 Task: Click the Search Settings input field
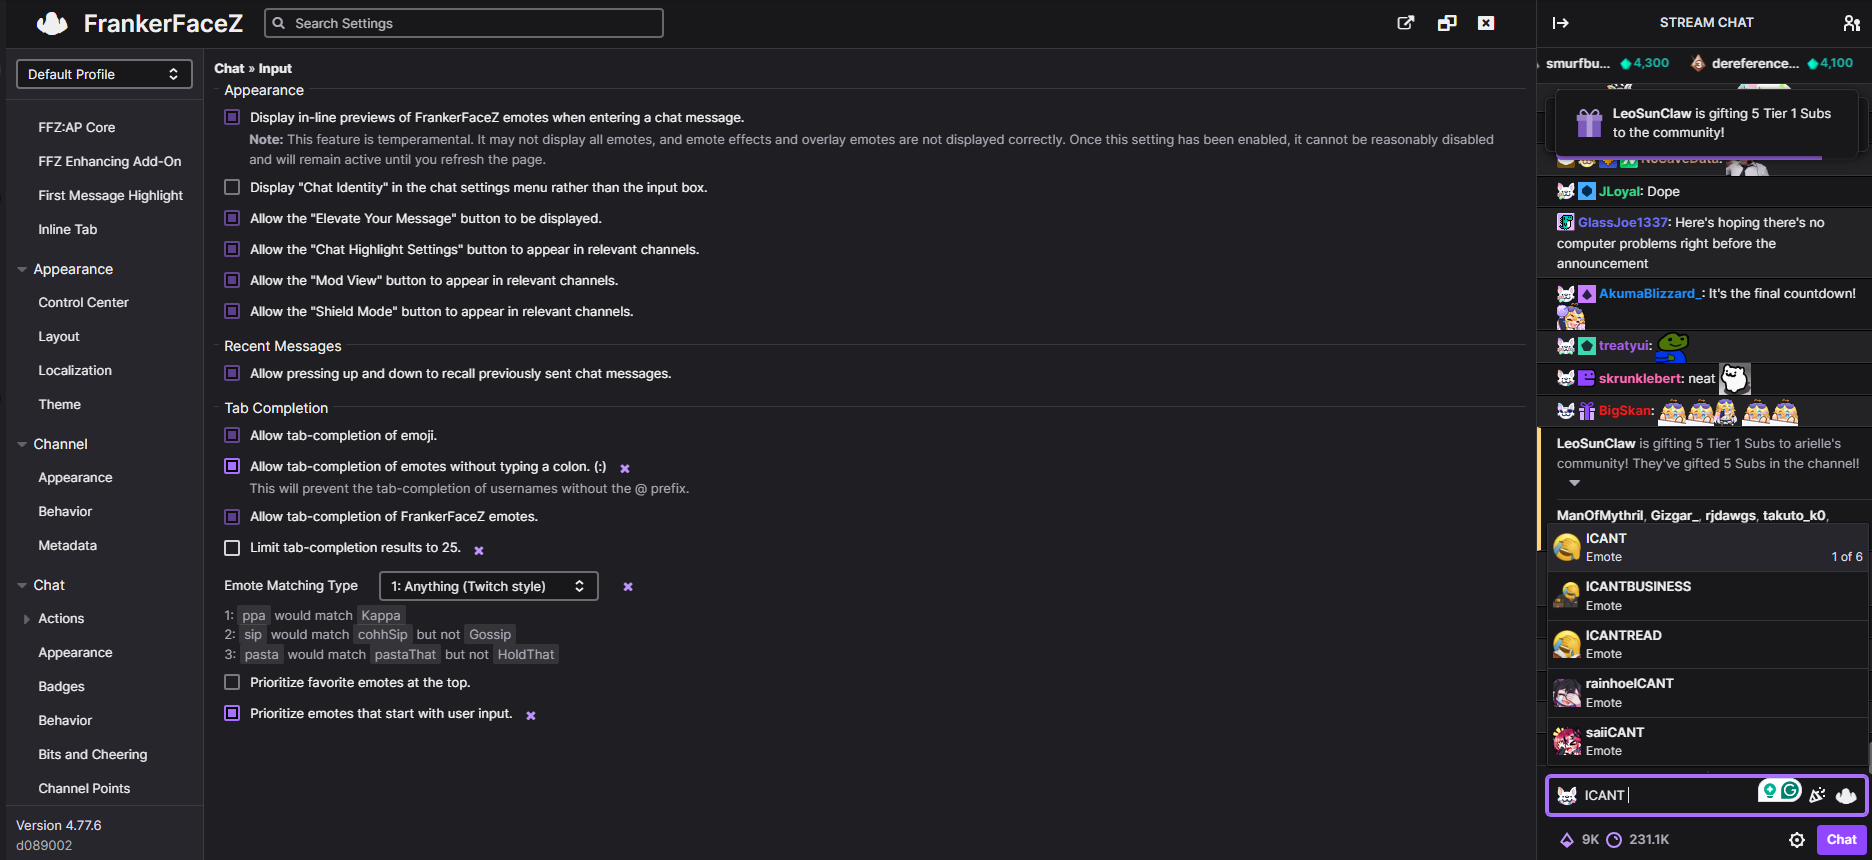pyautogui.click(x=464, y=23)
